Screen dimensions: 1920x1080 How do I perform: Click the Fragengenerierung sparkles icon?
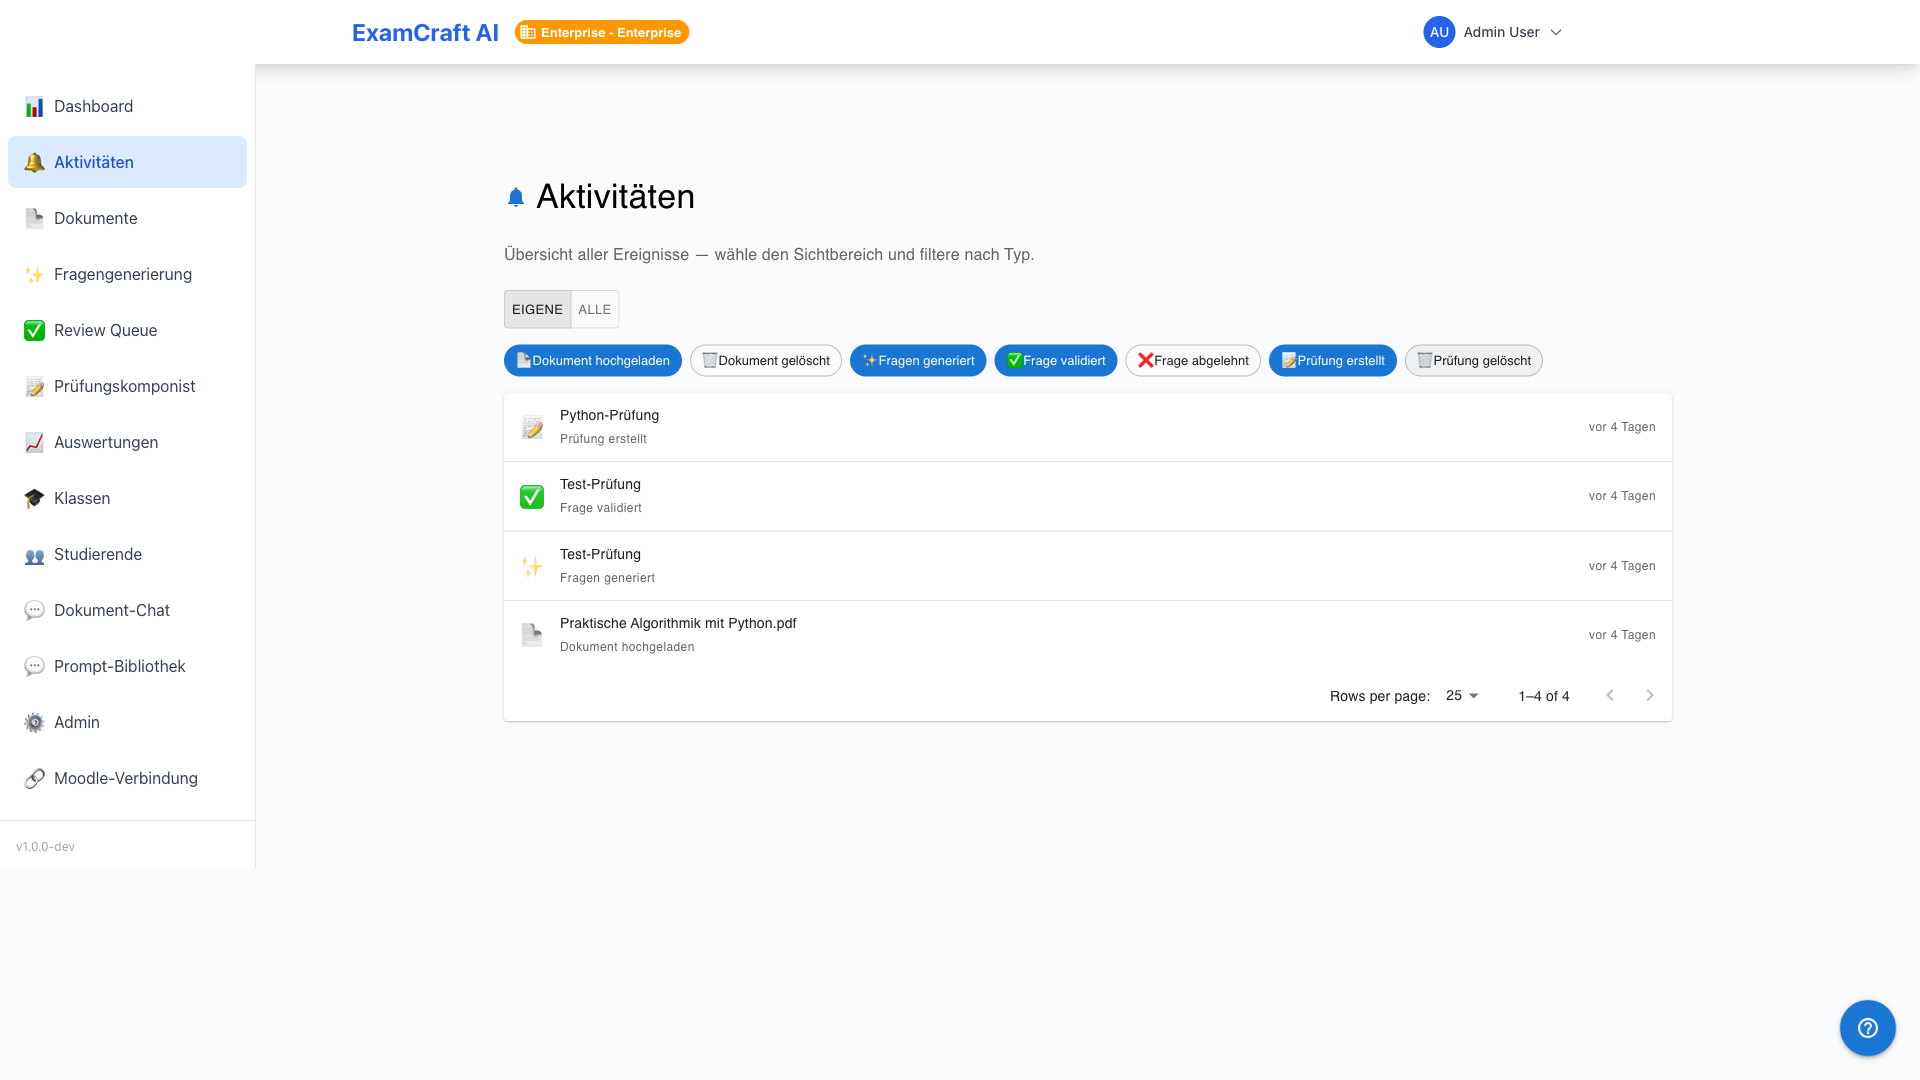coord(34,275)
